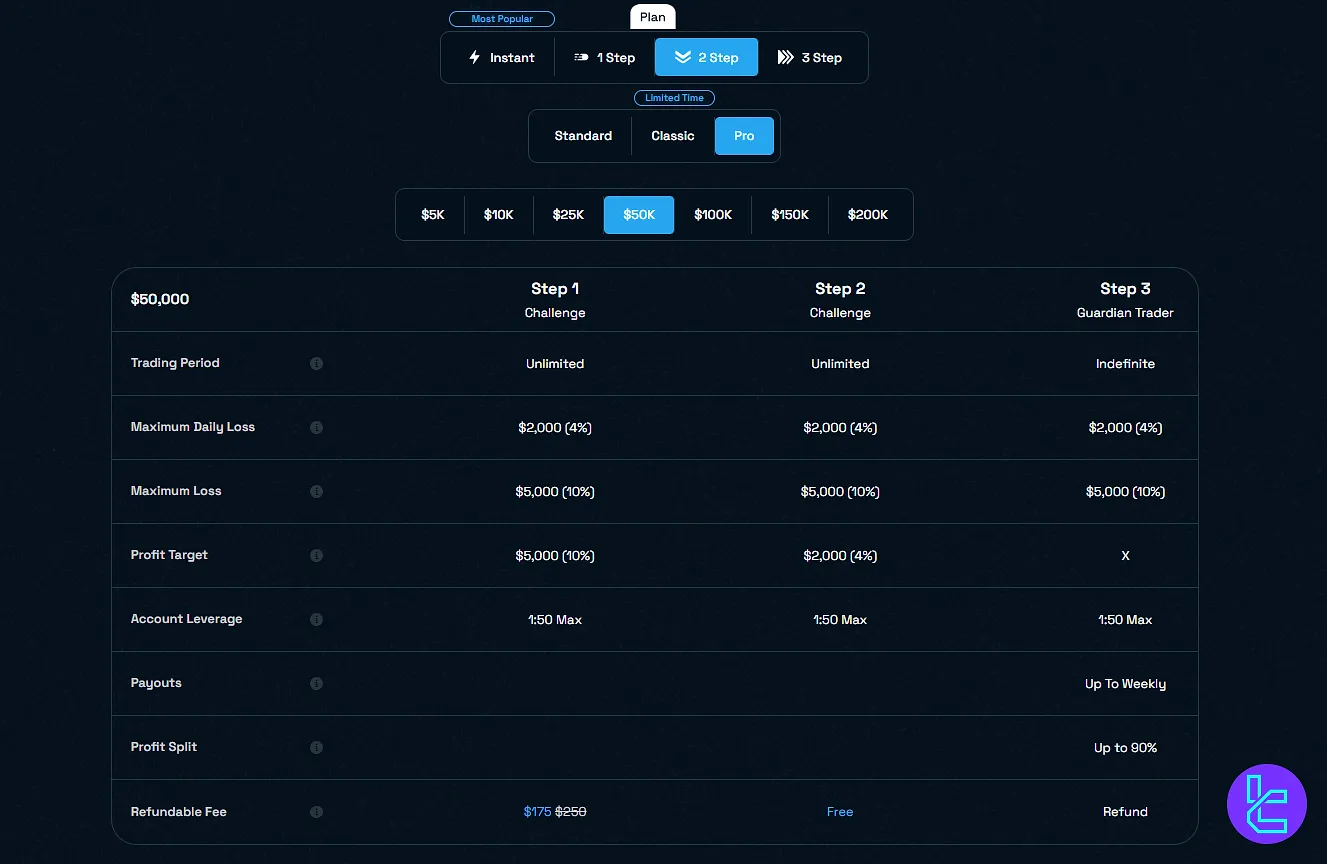Click the Payouts info icon
This screenshot has height=864, width=1327.
pos(316,684)
